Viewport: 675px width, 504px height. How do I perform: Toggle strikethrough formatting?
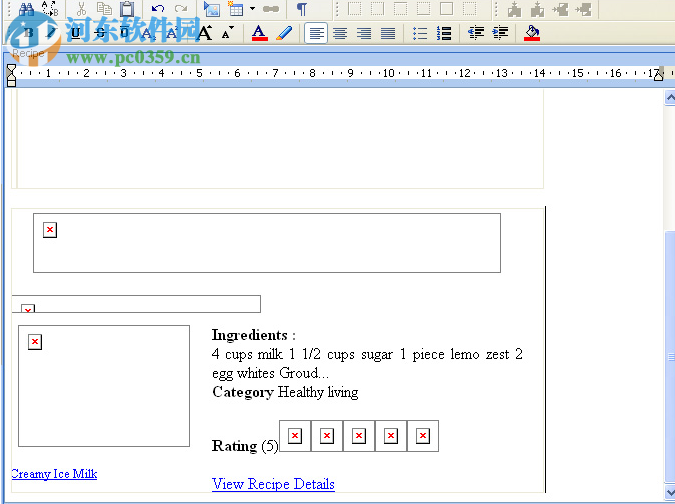(x=100, y=33)
